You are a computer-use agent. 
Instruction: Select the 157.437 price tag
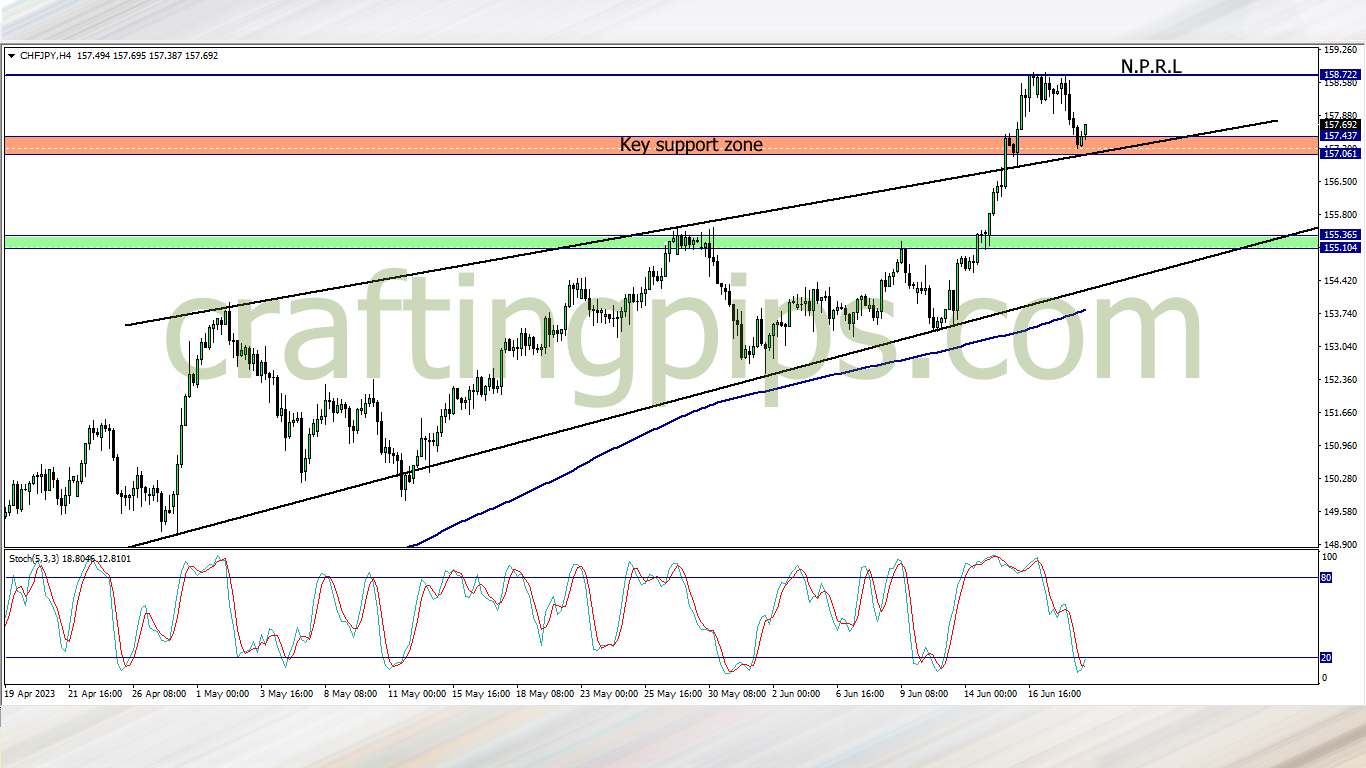(1340, 136)
